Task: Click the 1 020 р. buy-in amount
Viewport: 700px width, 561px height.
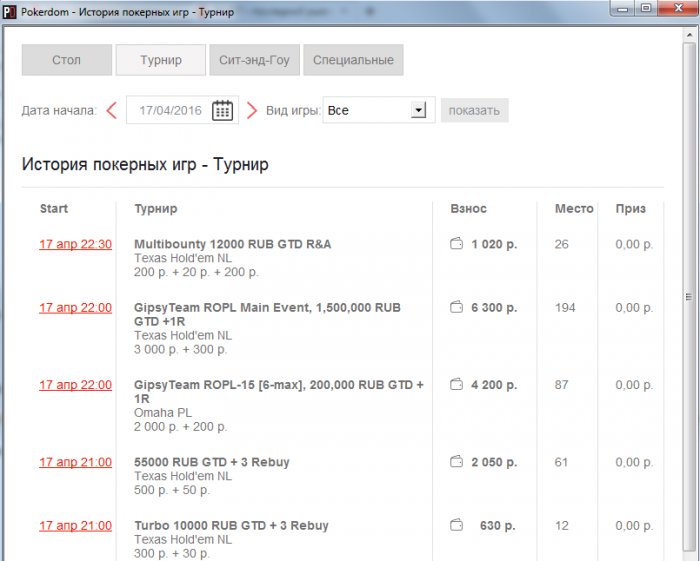Action: coord(494,244)
